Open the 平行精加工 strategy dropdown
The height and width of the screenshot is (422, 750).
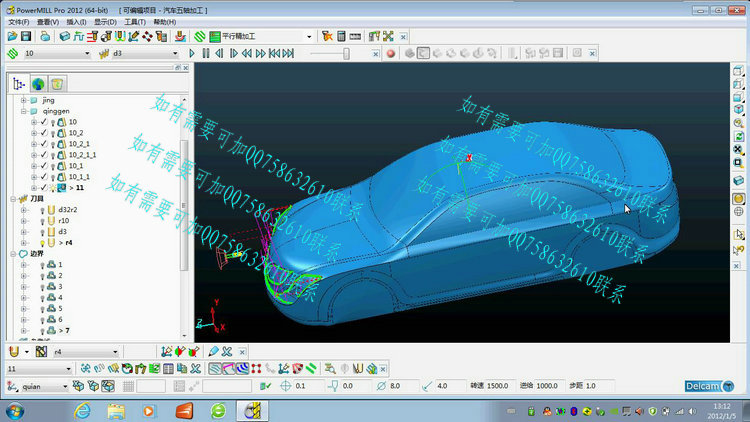pos(309,36)
